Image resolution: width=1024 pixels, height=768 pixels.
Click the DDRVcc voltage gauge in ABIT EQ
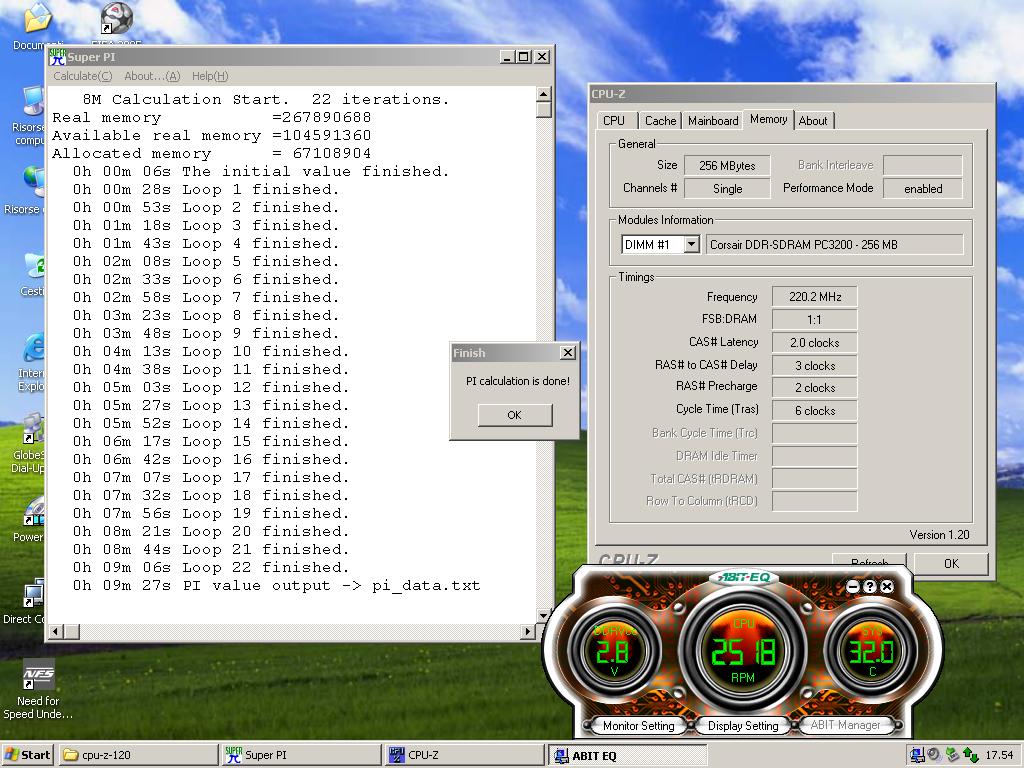613,651
